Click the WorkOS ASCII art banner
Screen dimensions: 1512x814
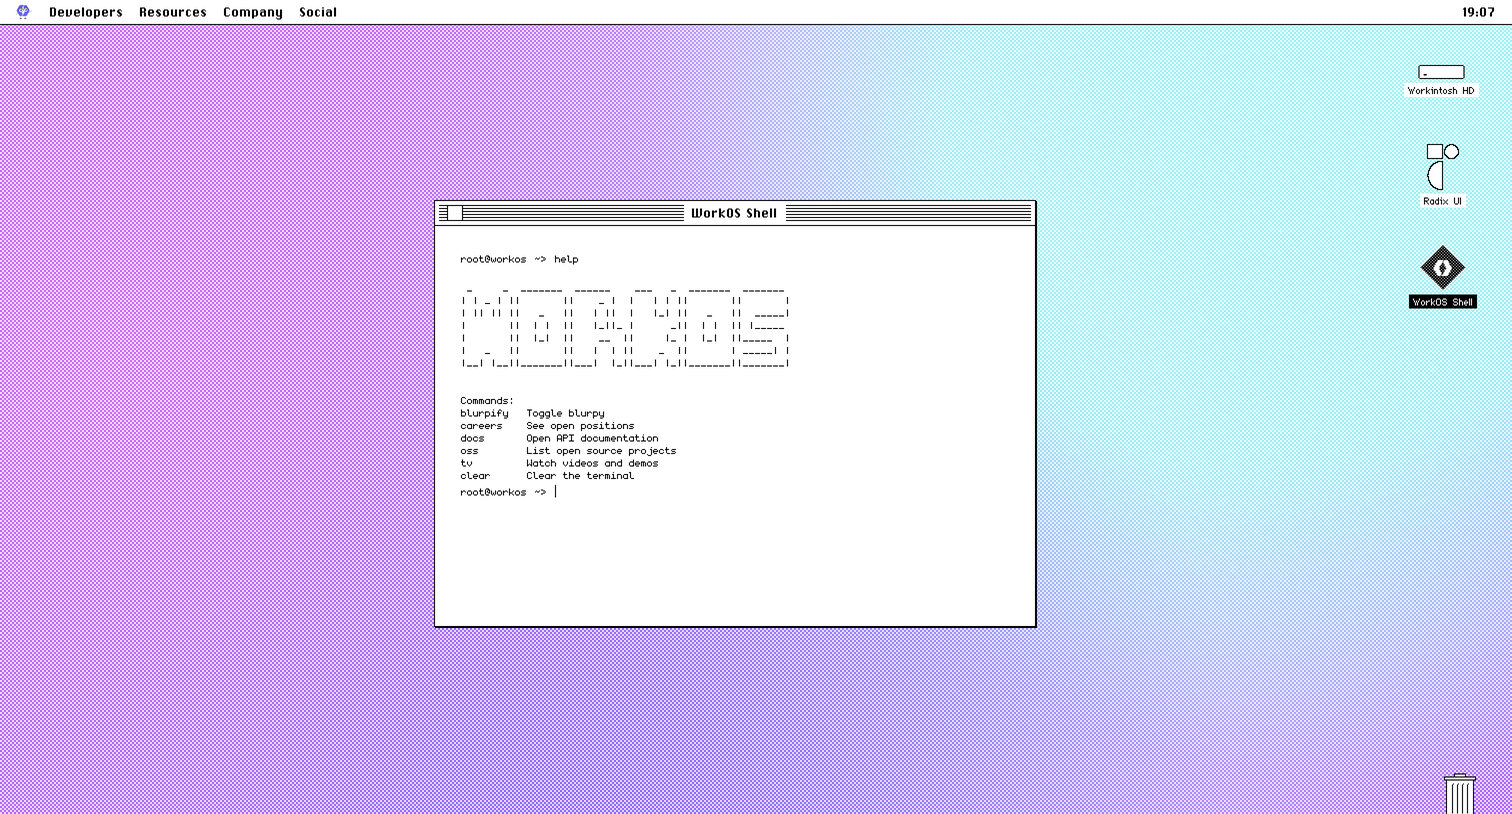[x=626, y=328]
